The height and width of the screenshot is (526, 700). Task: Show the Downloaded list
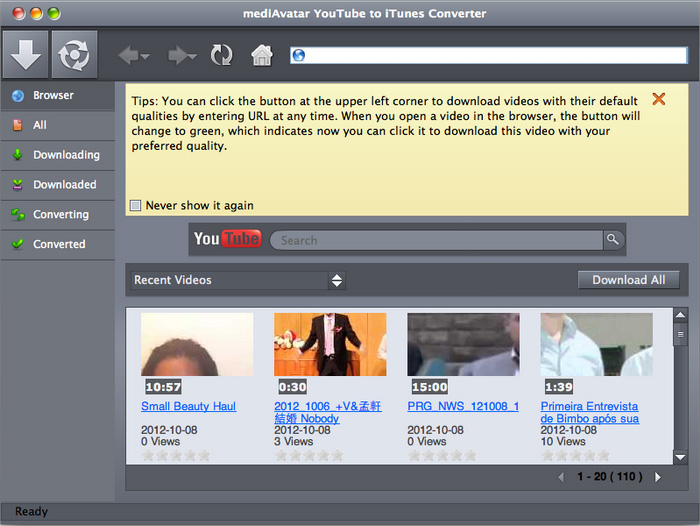point(58,184)
